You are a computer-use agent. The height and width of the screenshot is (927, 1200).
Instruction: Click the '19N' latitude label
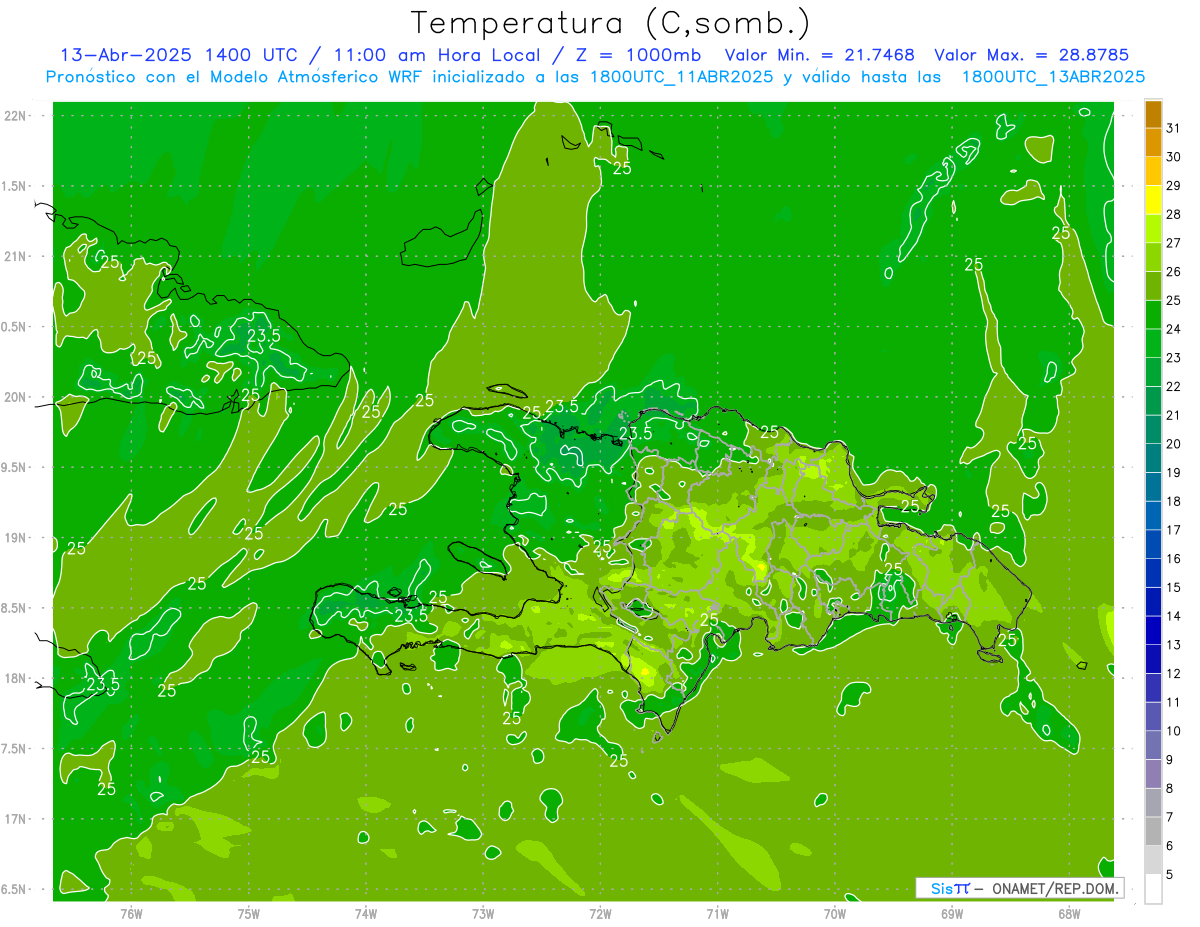16,537
